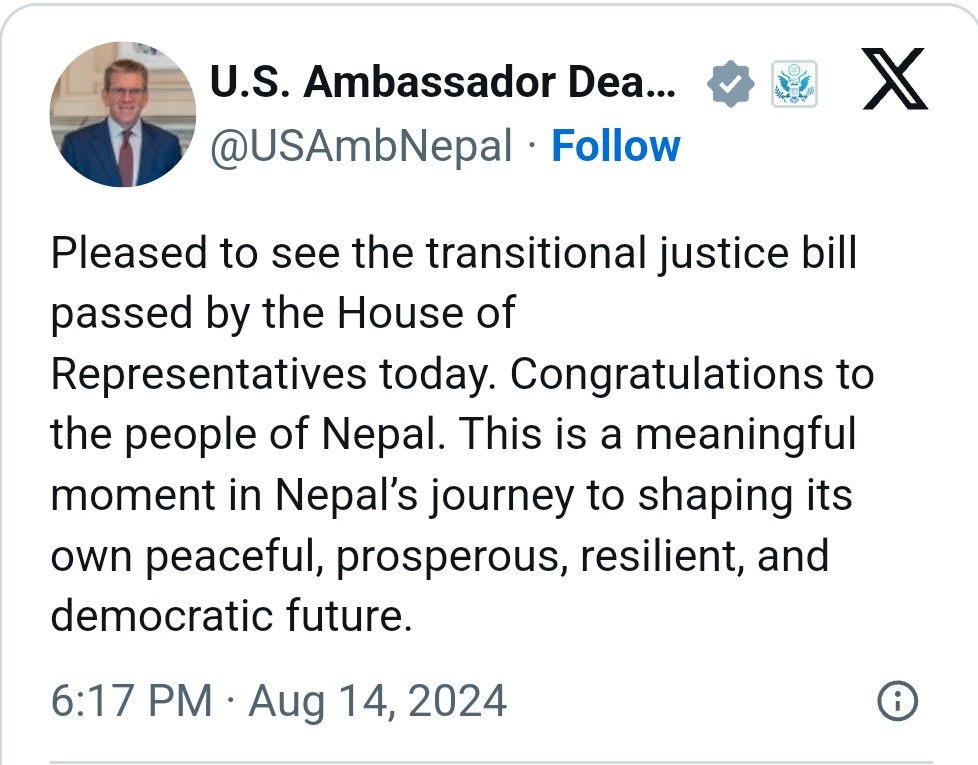Follow the @USAmbNepal account
This screenshot has height=765, width=978.
click(615, 146)
